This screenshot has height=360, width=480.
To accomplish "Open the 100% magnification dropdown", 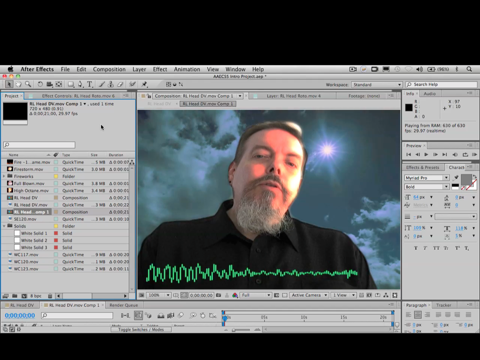I will tap(159, 295).
